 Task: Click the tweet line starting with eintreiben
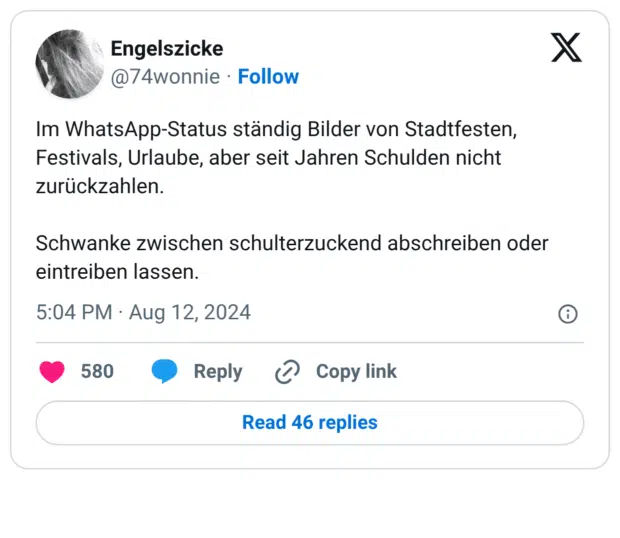(x=117, y=271)
